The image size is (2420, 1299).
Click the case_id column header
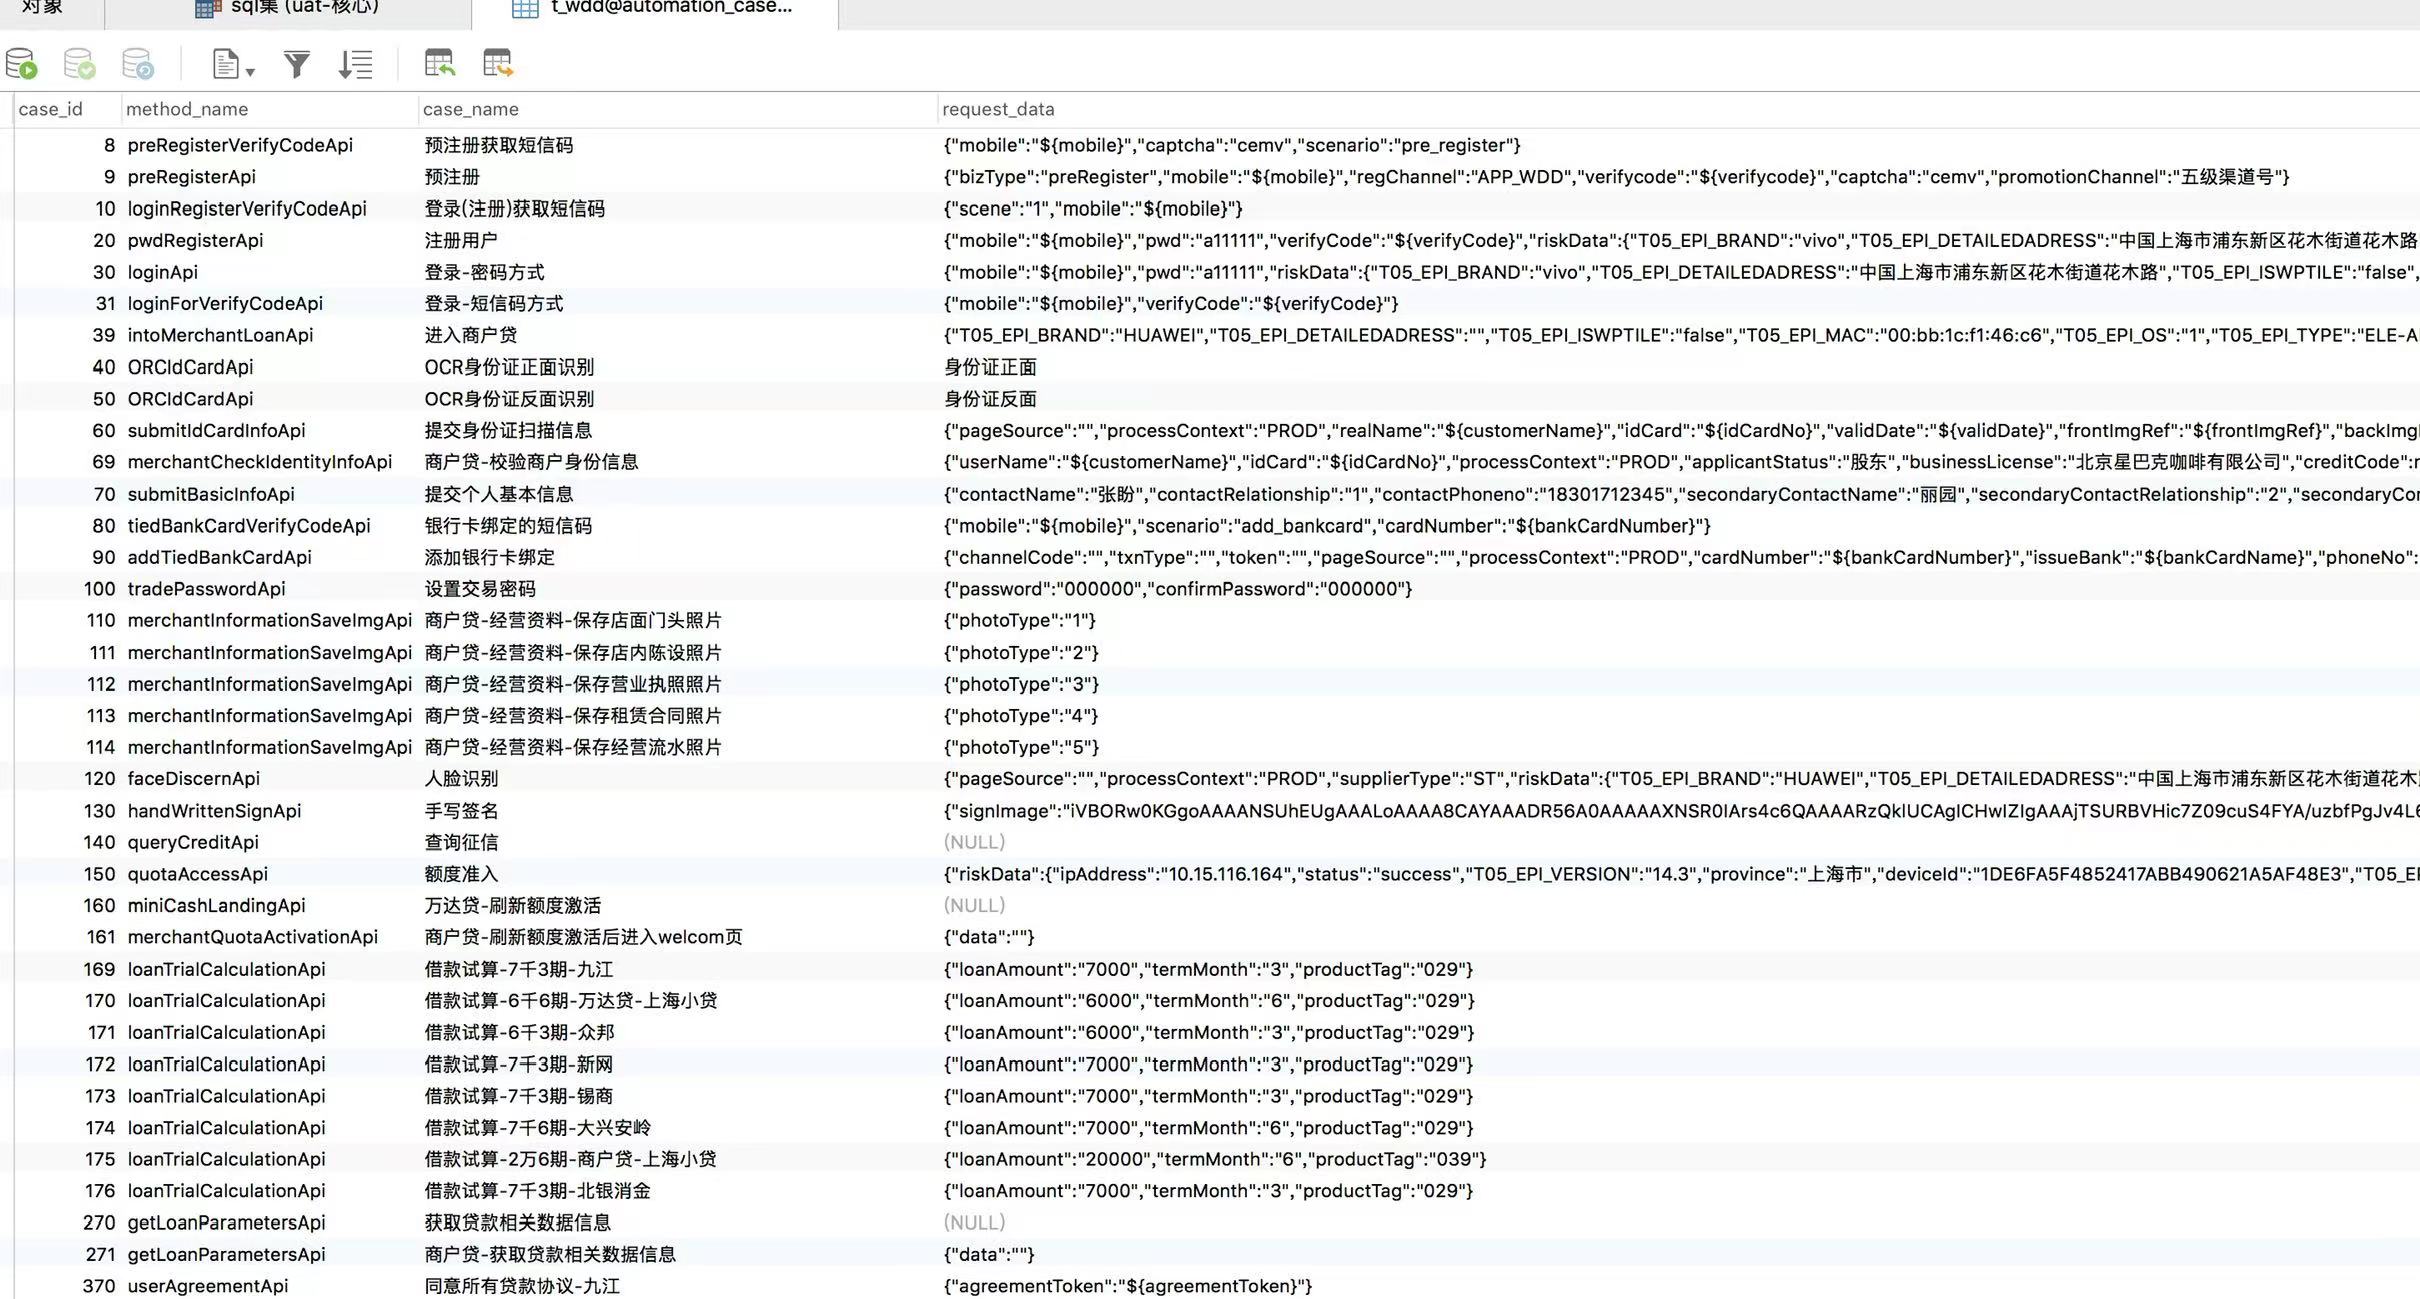click(51, 109)
